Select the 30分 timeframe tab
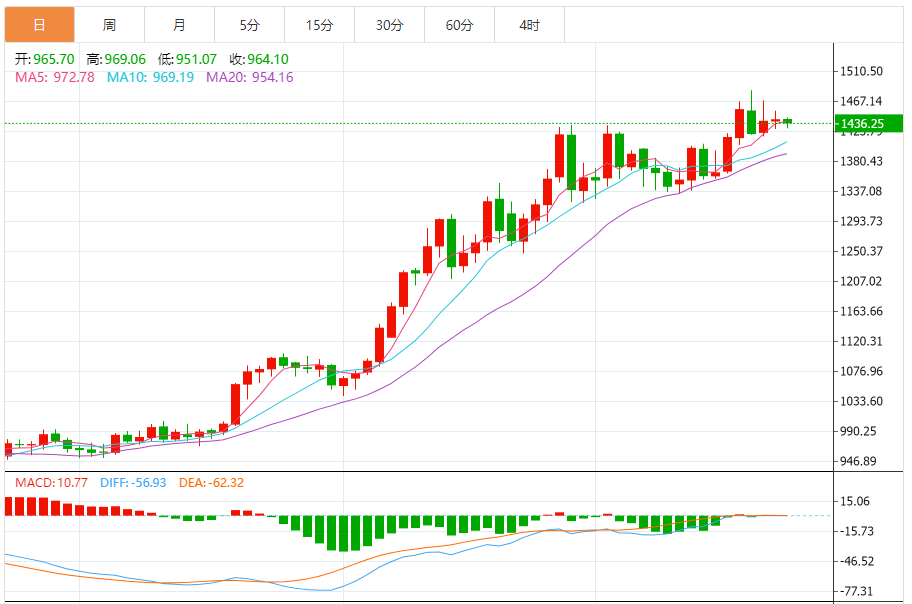 [x=389, y=25]
